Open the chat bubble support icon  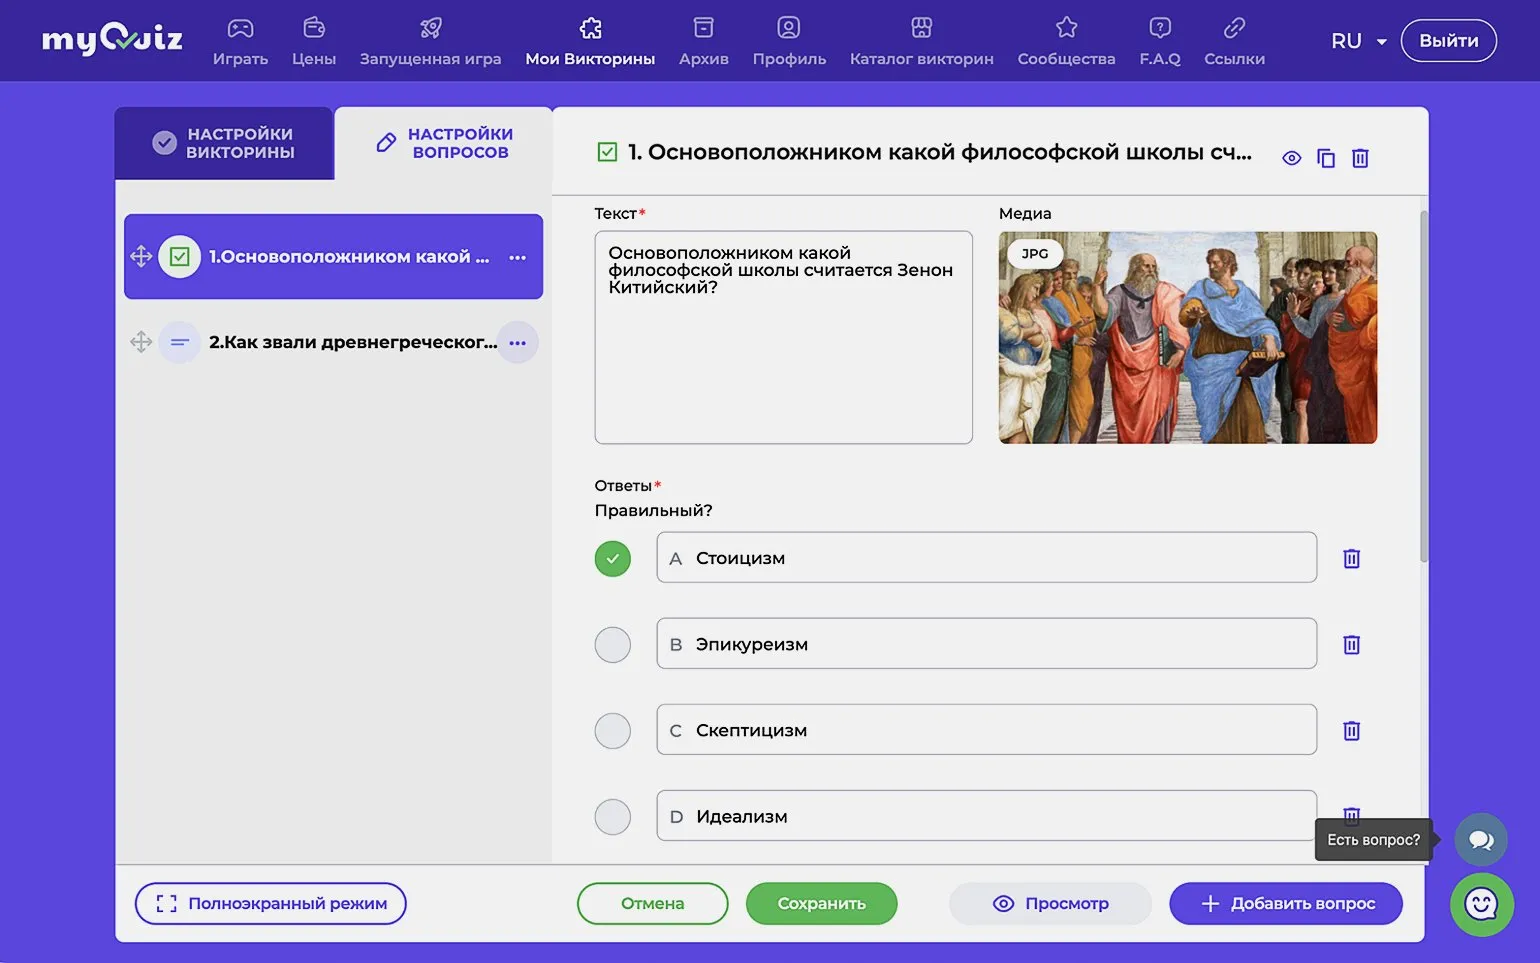pos(1481,840)
